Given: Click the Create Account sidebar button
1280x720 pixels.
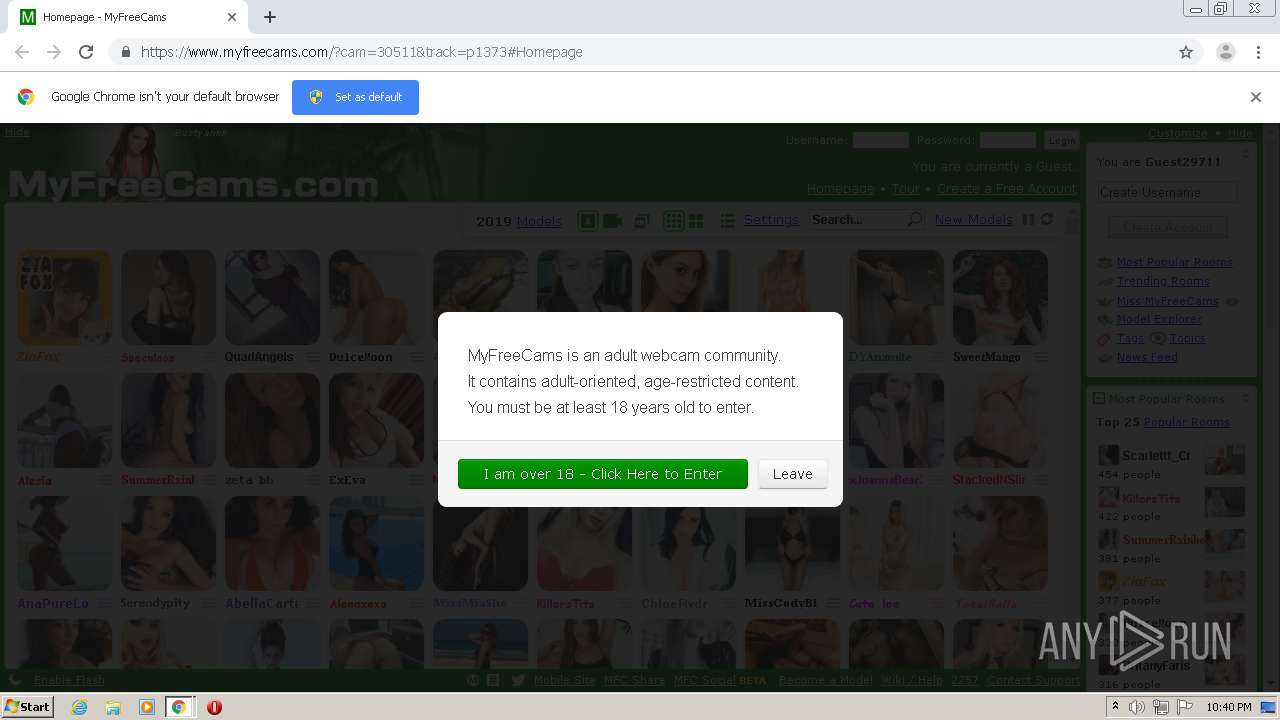Looking at the screenshot, I should 1167,227.
